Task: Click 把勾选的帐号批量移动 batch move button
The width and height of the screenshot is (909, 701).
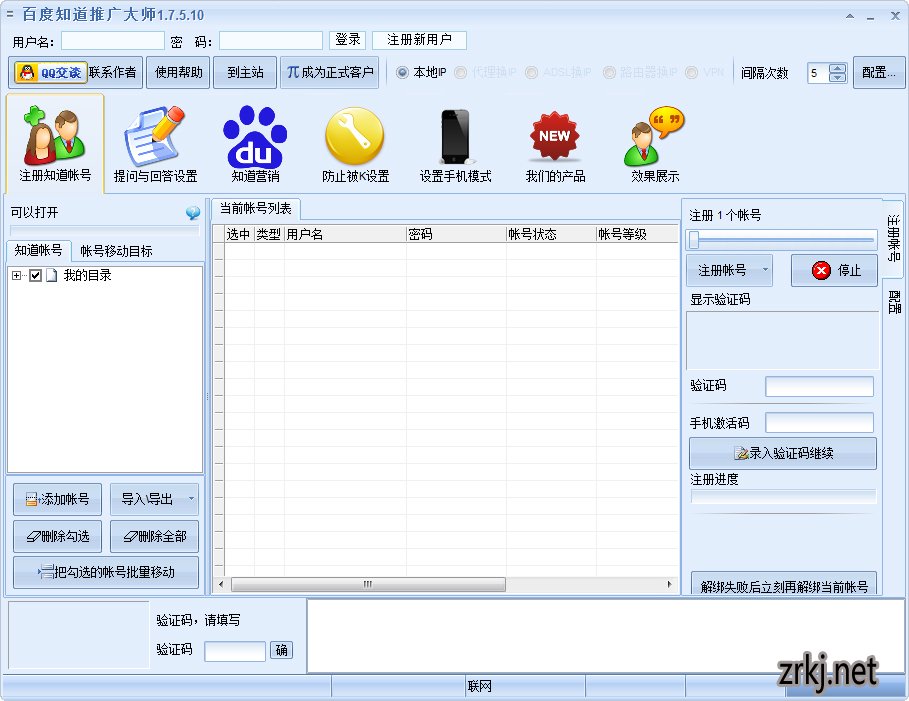Action: 106,572
